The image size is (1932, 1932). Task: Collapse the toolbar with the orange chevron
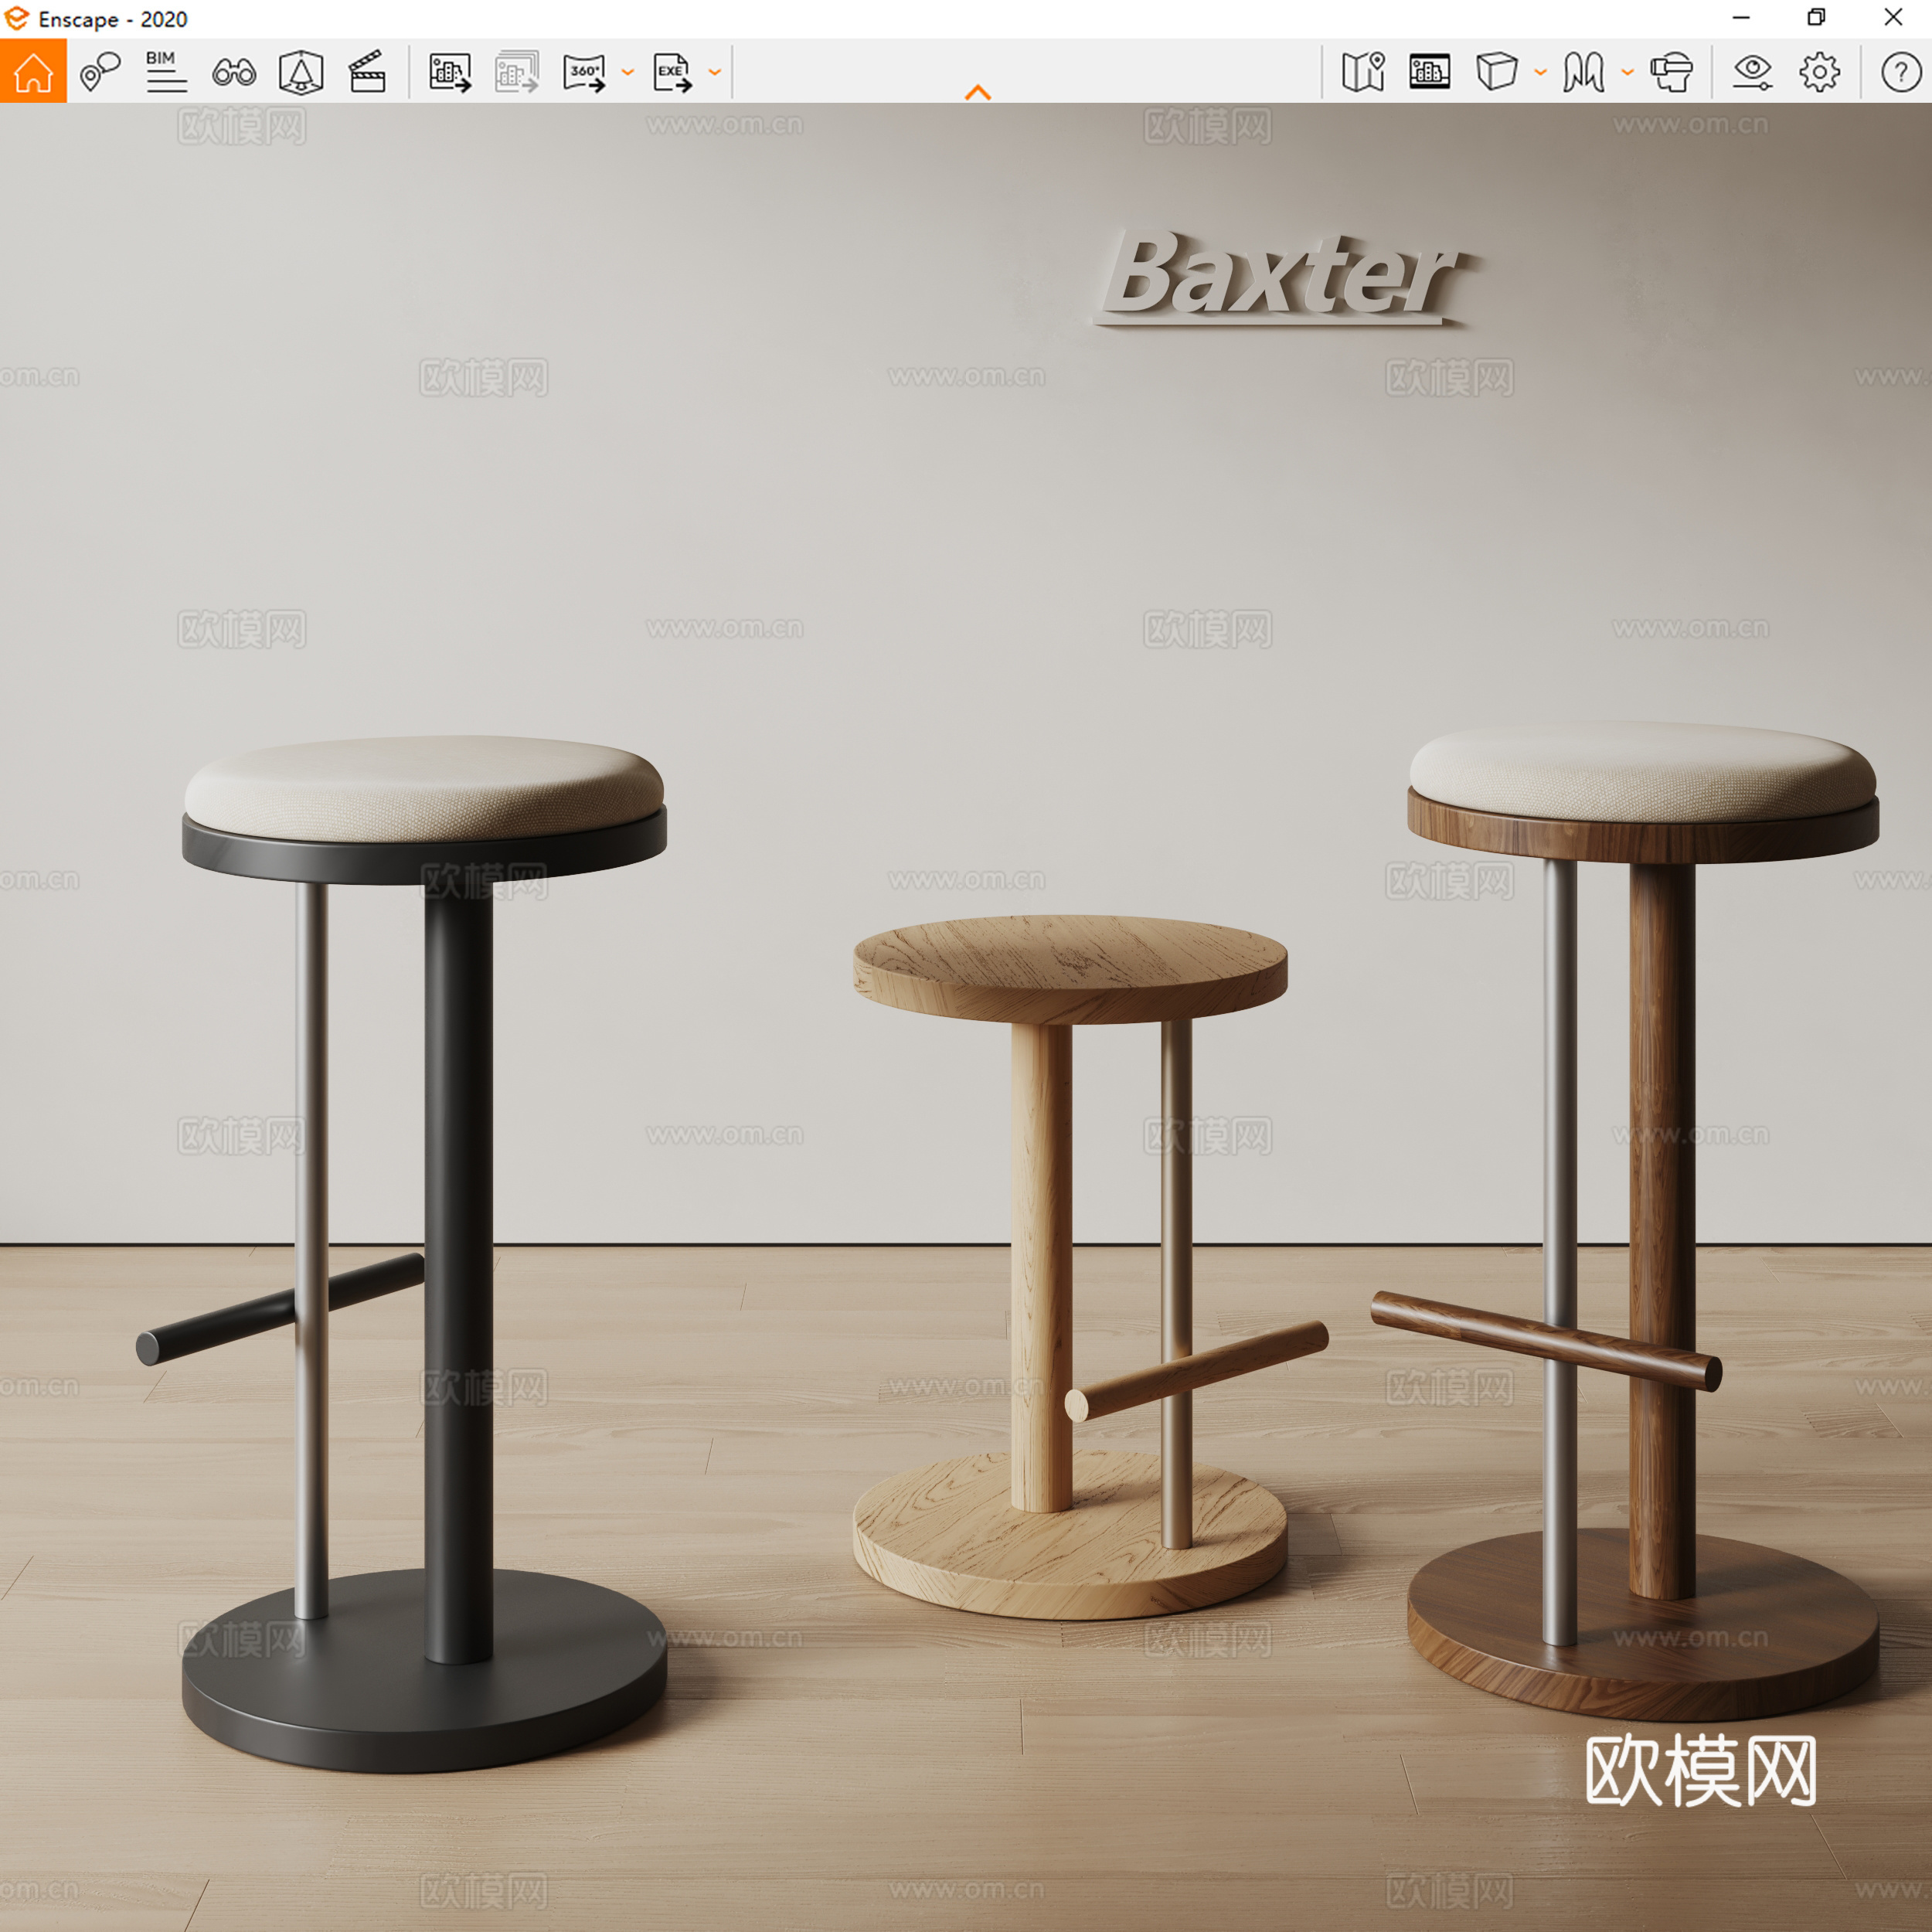click(x=978, y=91)
